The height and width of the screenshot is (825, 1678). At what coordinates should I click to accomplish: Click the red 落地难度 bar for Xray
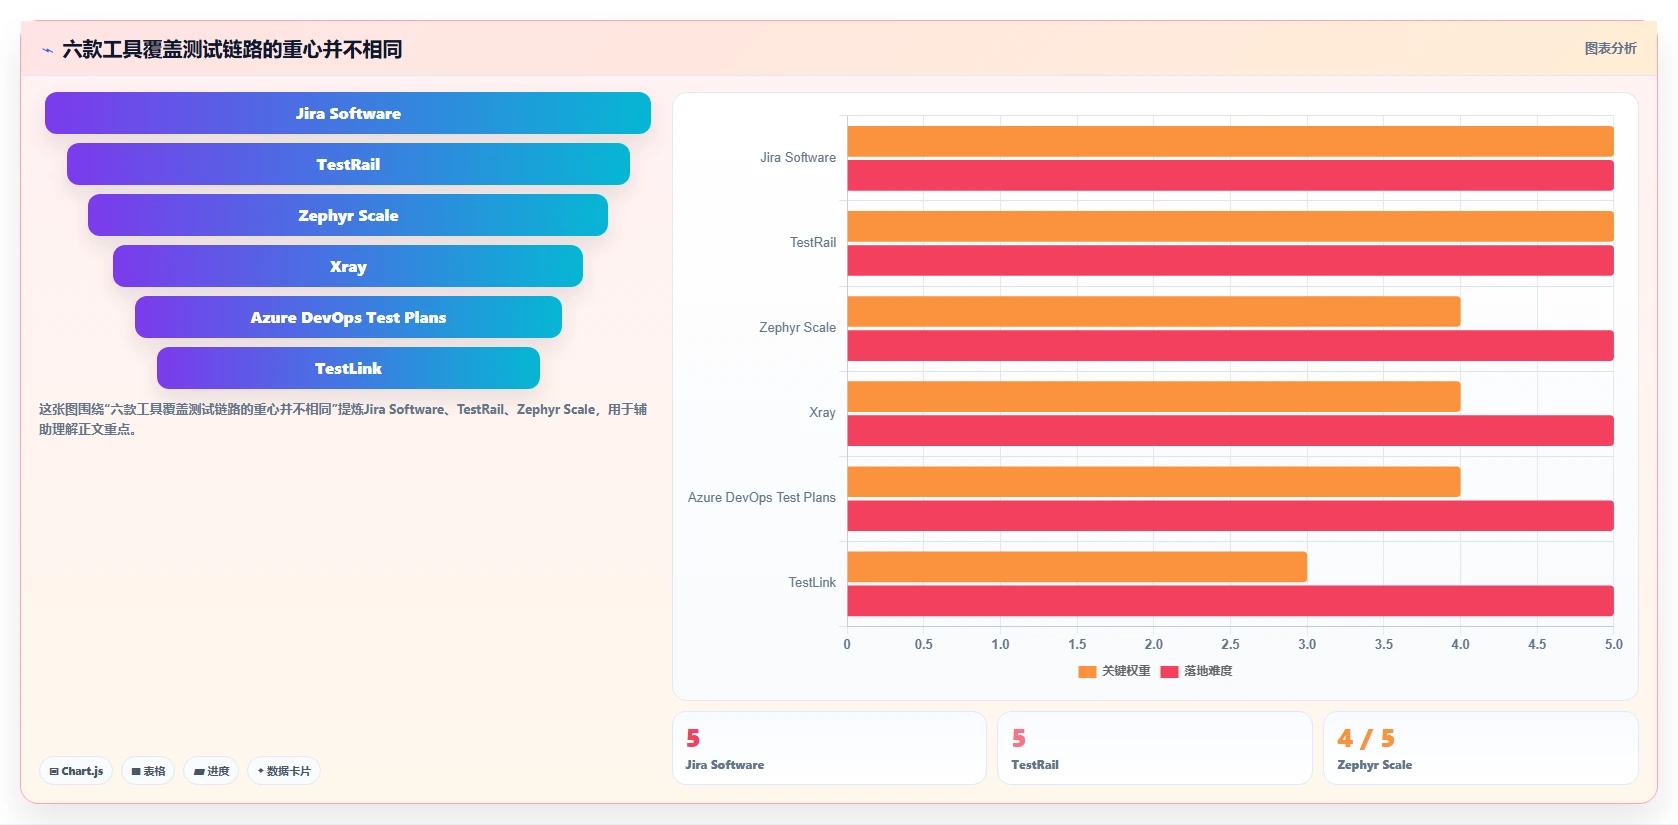click(x=1230, y=430)
